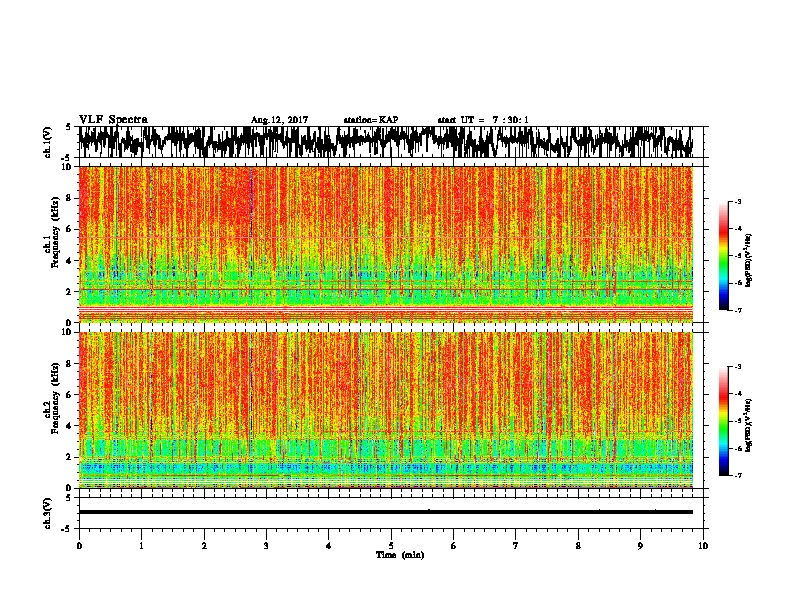This screenshot has width=792, height=612.
Task: Click the "ch.1(V)" waveform axis label
Action: tap(47, 142)
